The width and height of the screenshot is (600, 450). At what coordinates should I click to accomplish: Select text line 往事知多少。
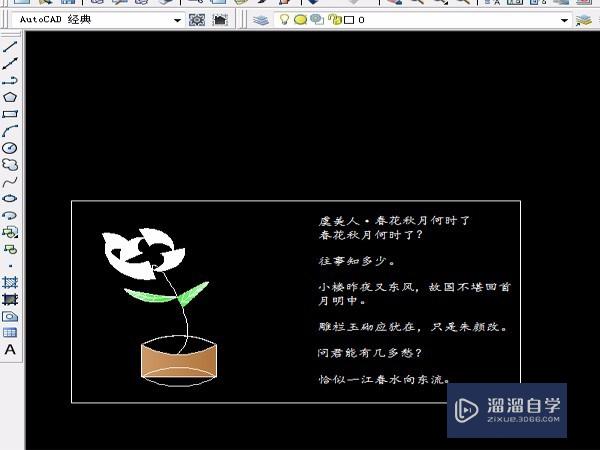click(x=357, y=261)
